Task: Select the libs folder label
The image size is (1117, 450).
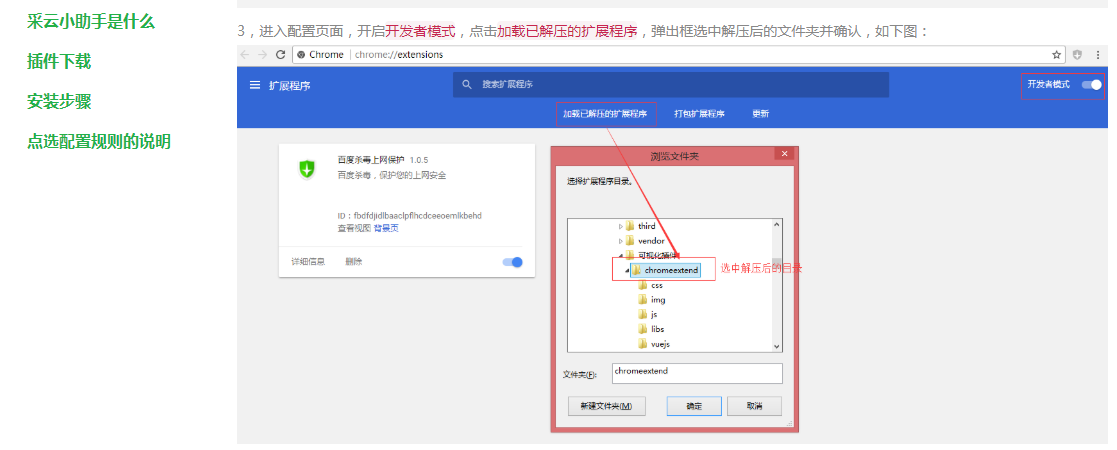Action: coord(658,329)
